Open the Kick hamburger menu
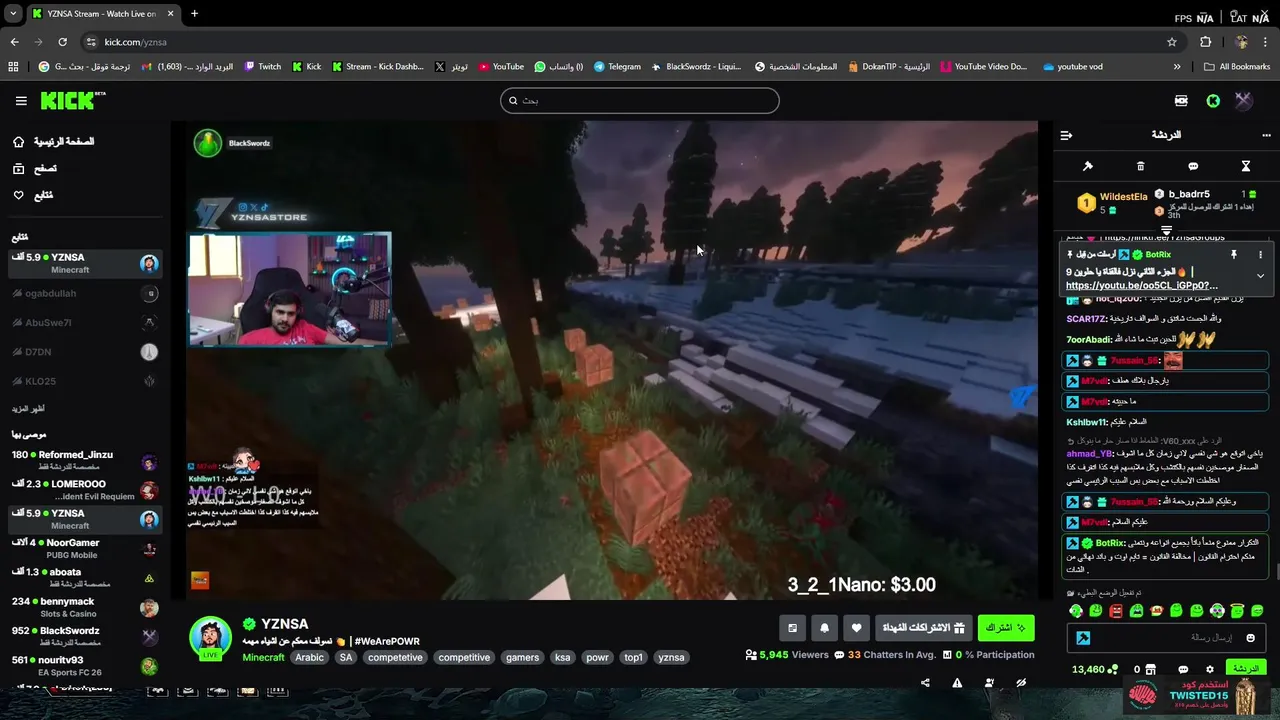Image resolution: width=1280 pixels, height=720 pixels. click(x=21, y=100)
